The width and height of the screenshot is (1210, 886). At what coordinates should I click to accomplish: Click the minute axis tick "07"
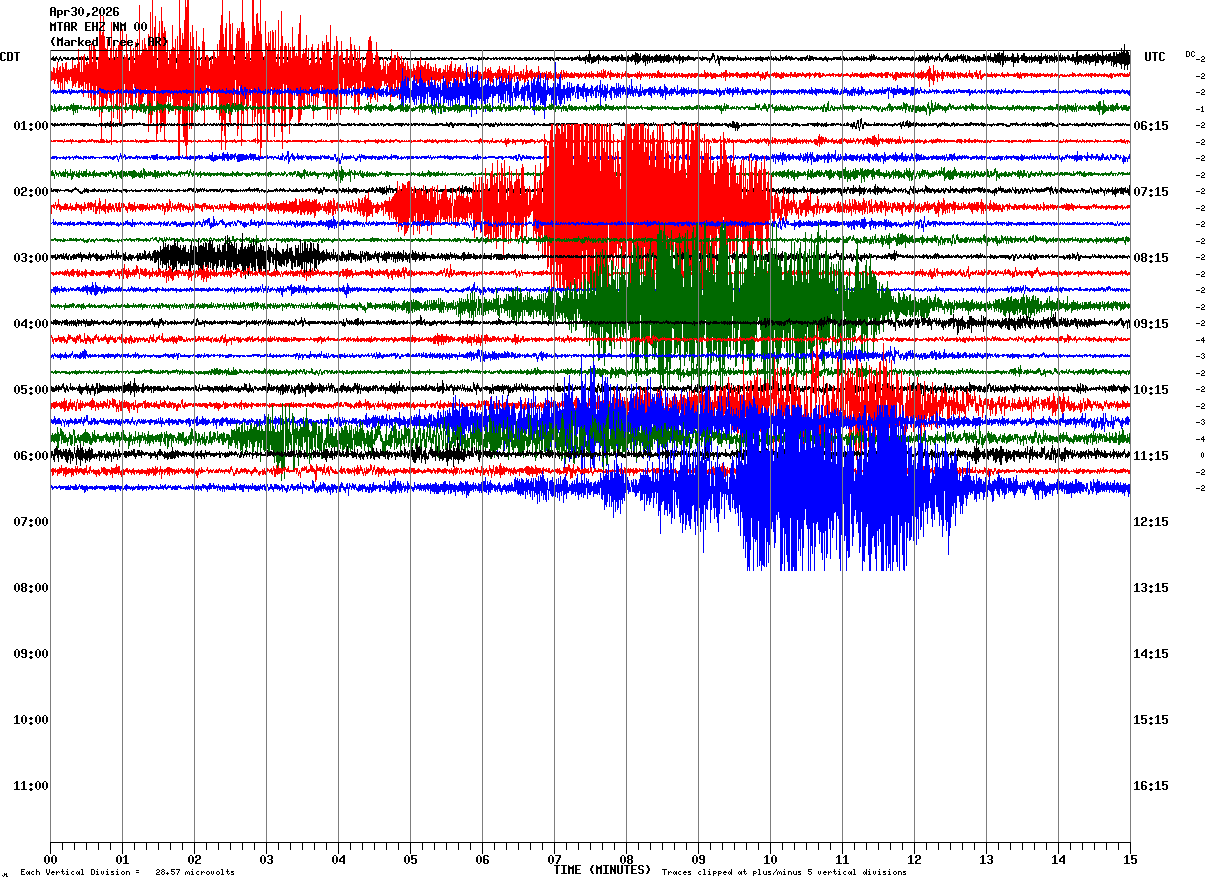point(554,859)
